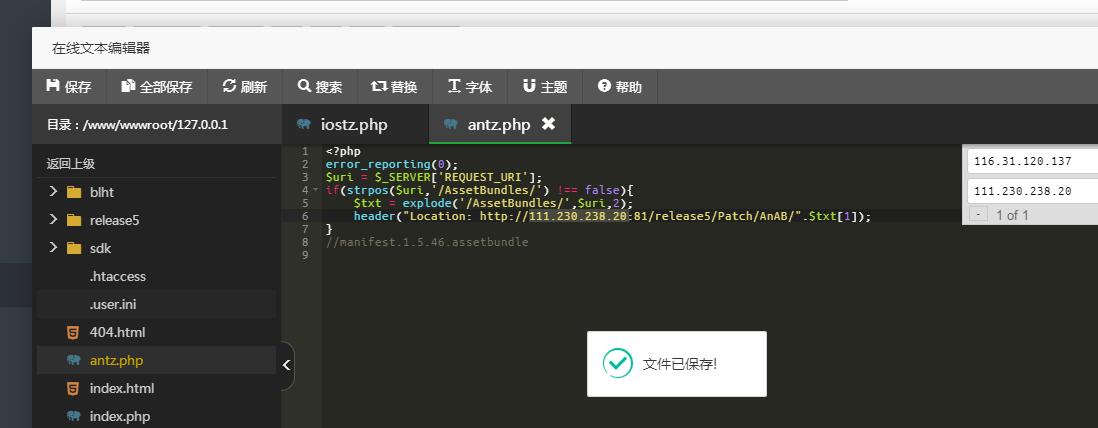Viewport: 1098px width, 428px height.
Task: Toggle the replace row with the minus button
Action: [x=979, y=215]
